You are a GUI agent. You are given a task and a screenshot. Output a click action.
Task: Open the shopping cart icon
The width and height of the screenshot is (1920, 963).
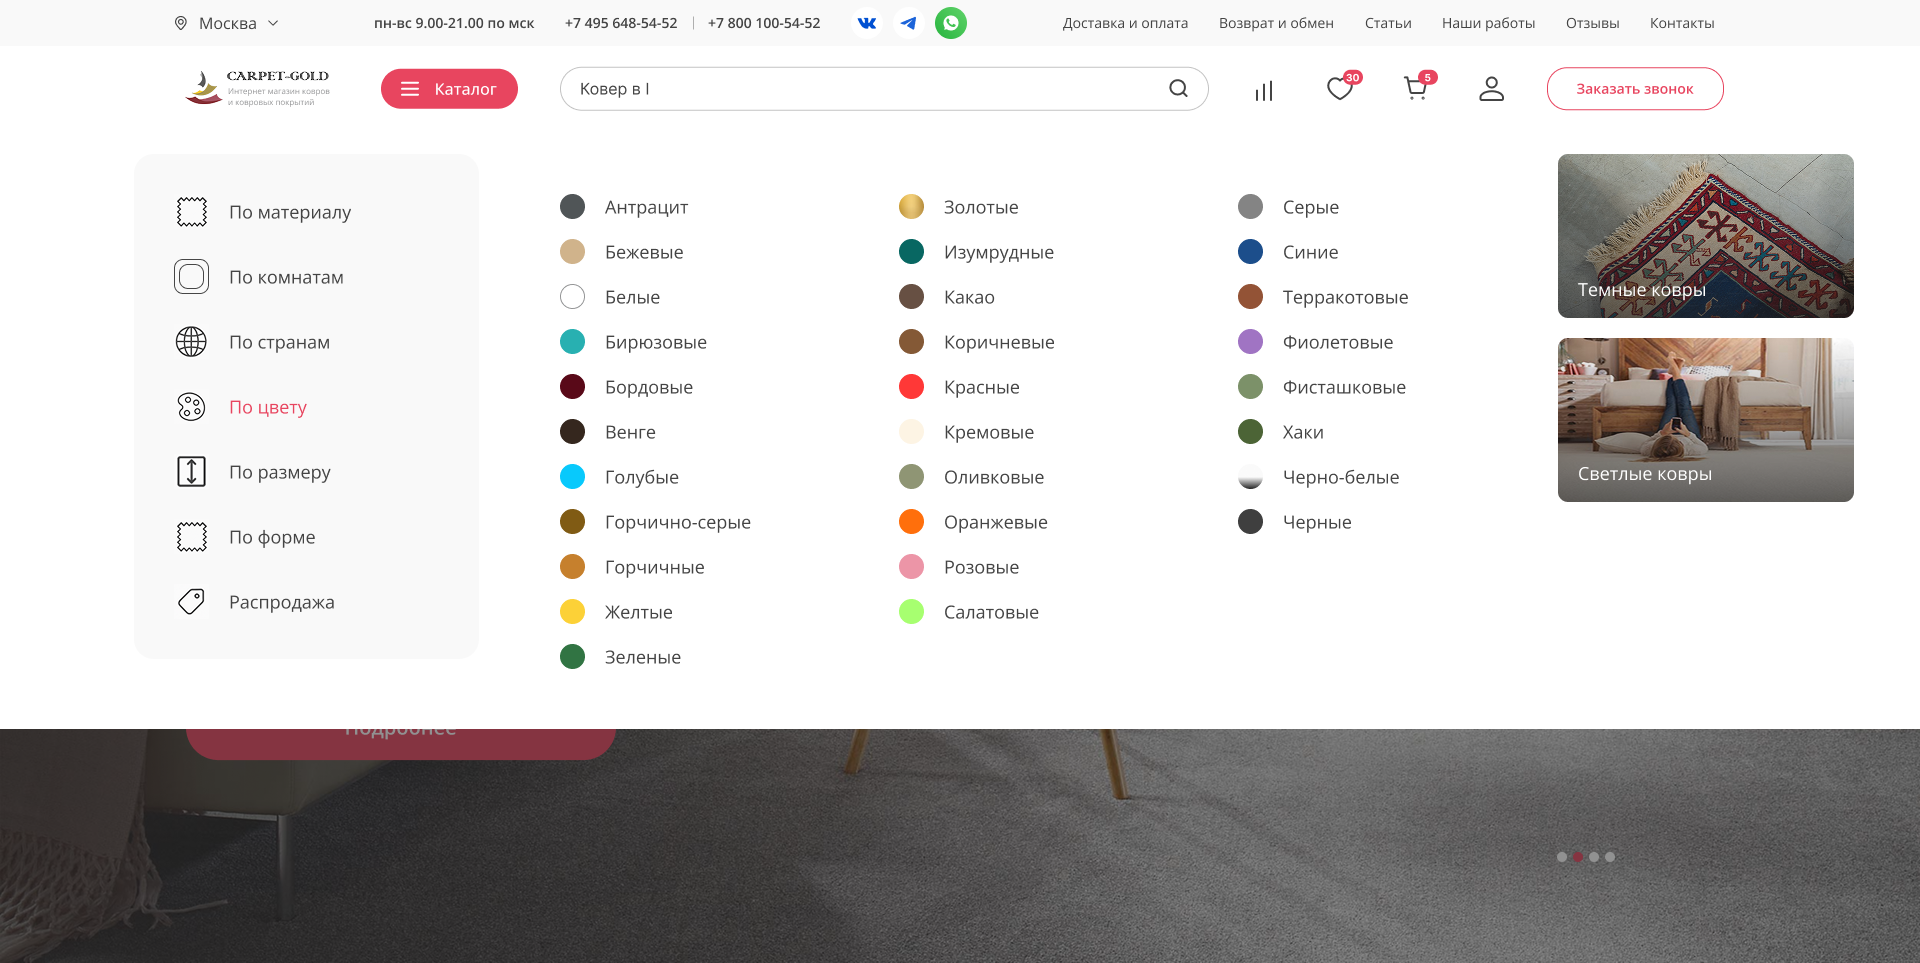(1415, 89)
